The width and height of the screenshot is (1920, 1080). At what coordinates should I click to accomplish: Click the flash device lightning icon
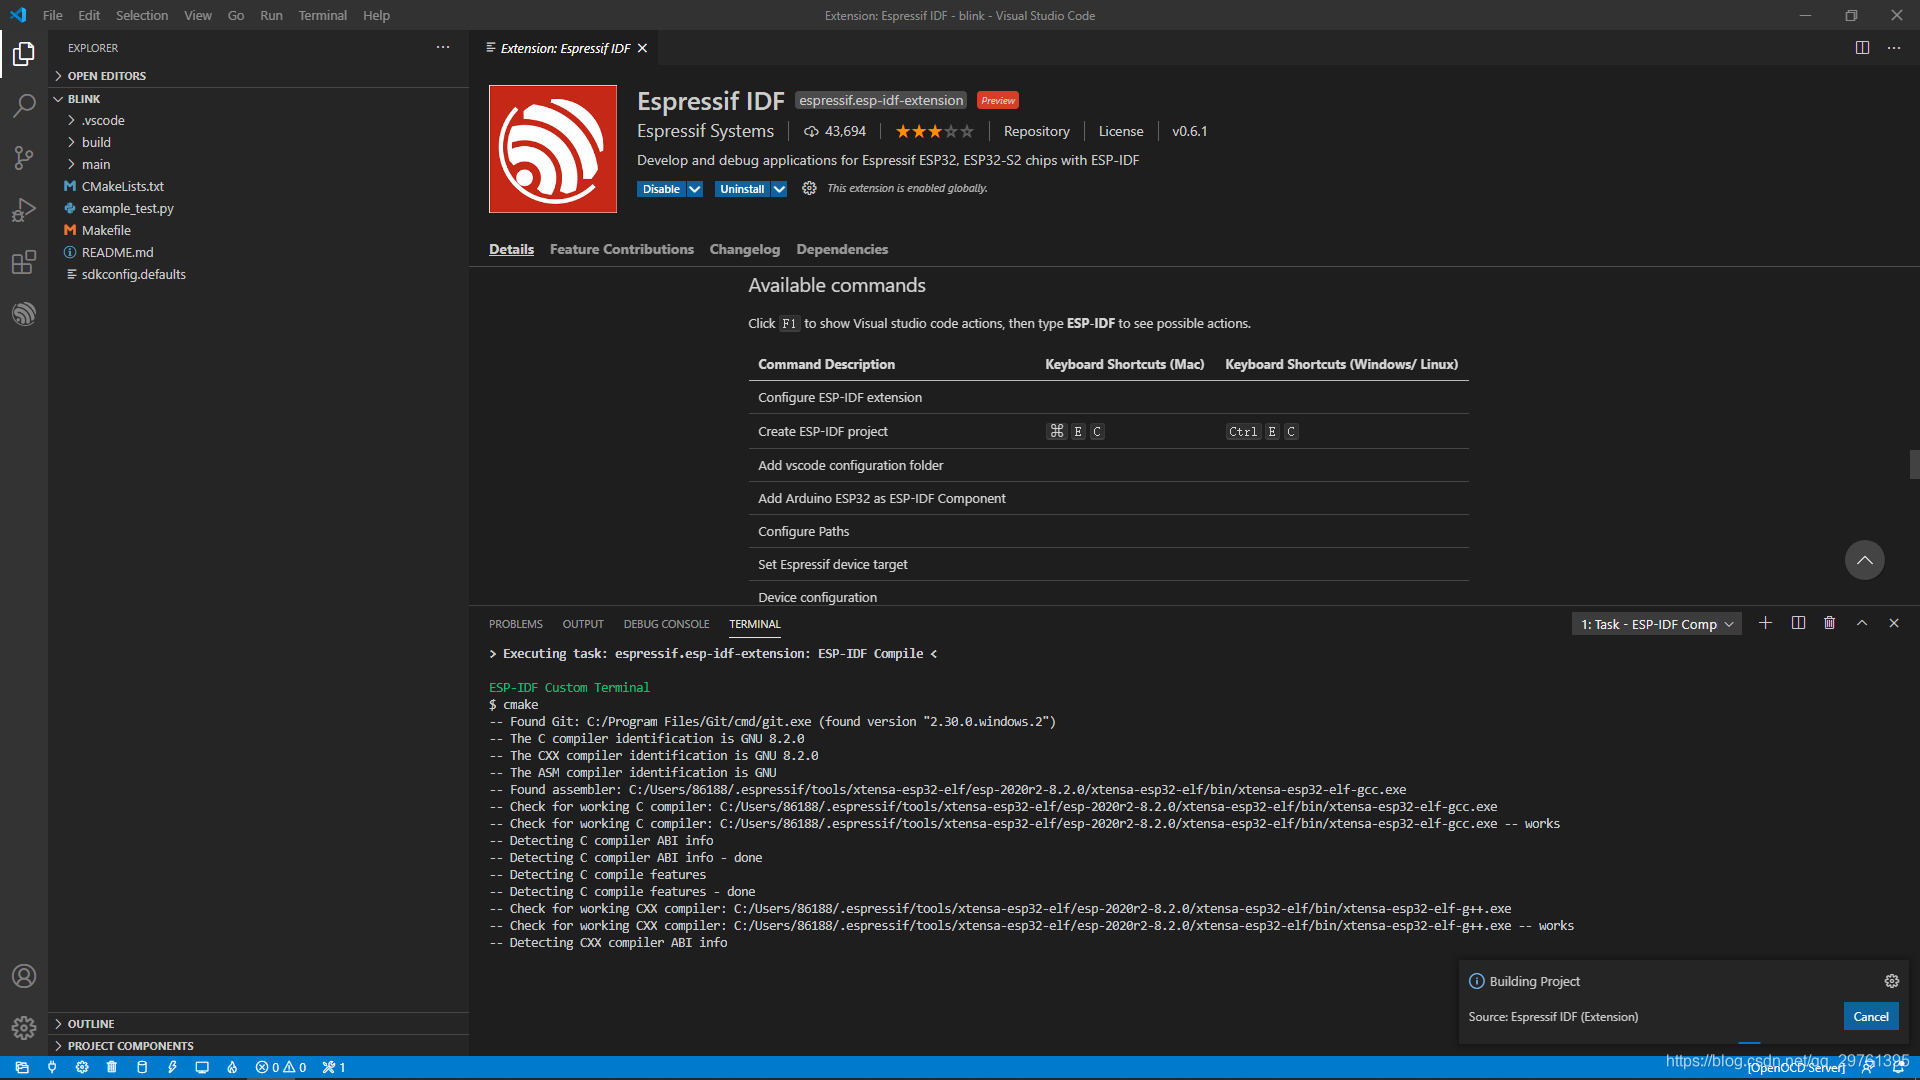coord(172,1067)
